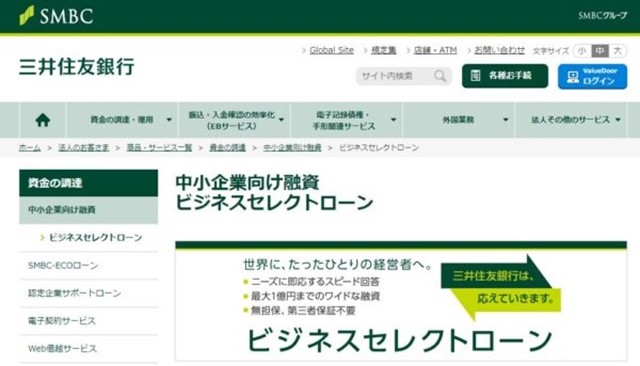Viewport: 640px width, 366px height.
Task: Select 中小企業向け融資 sidebar item
Action: pos(89,210)
